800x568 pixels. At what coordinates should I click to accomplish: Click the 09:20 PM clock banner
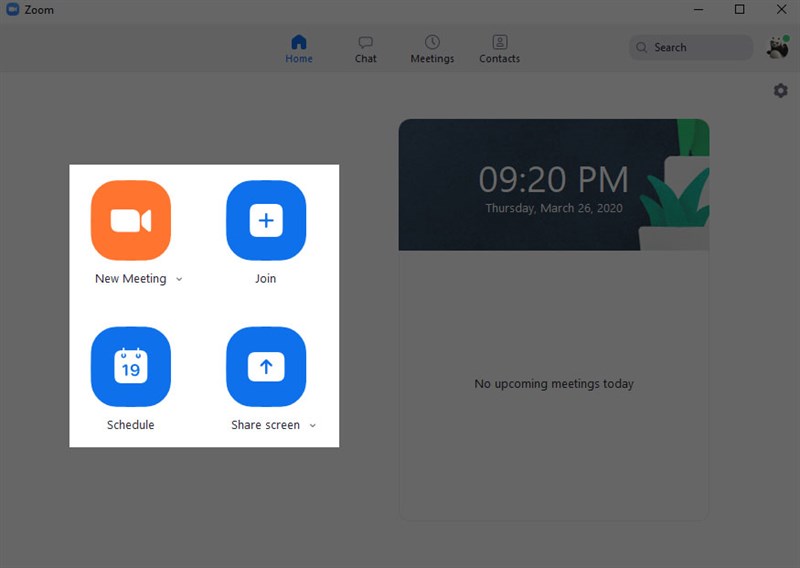pos(554,185)
